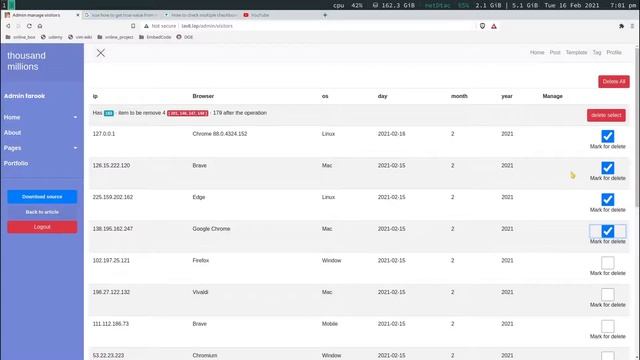
Task: Click the disk 162.3 GiB indicator
Action: click(393, 5)
